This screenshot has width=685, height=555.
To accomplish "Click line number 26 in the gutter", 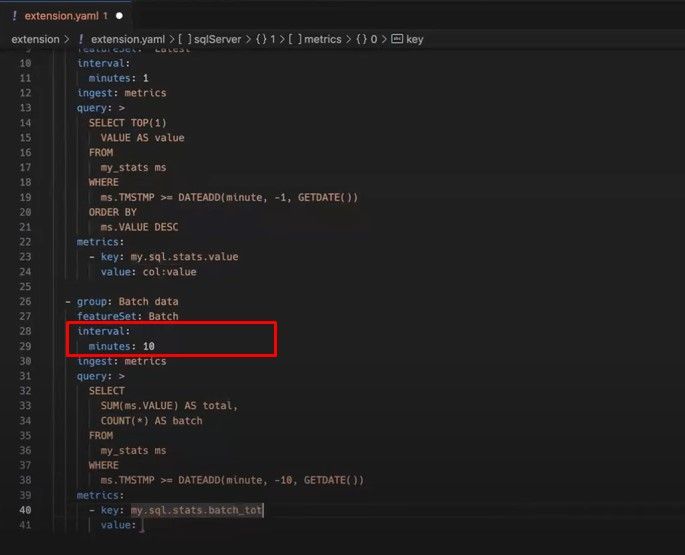I will point(24,301).
